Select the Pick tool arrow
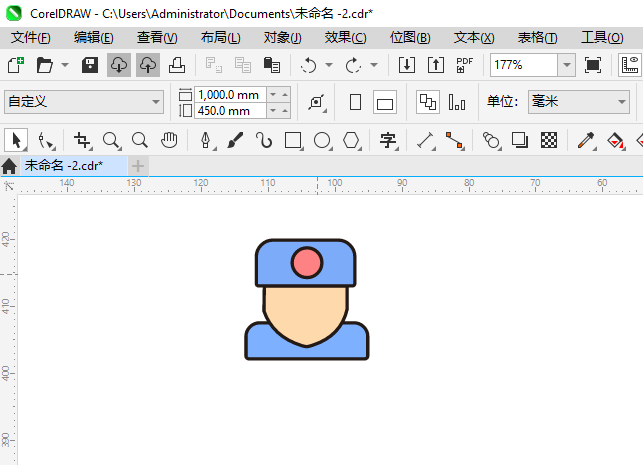This screenshot has width=643, height=465. click(x=15, y=140)
